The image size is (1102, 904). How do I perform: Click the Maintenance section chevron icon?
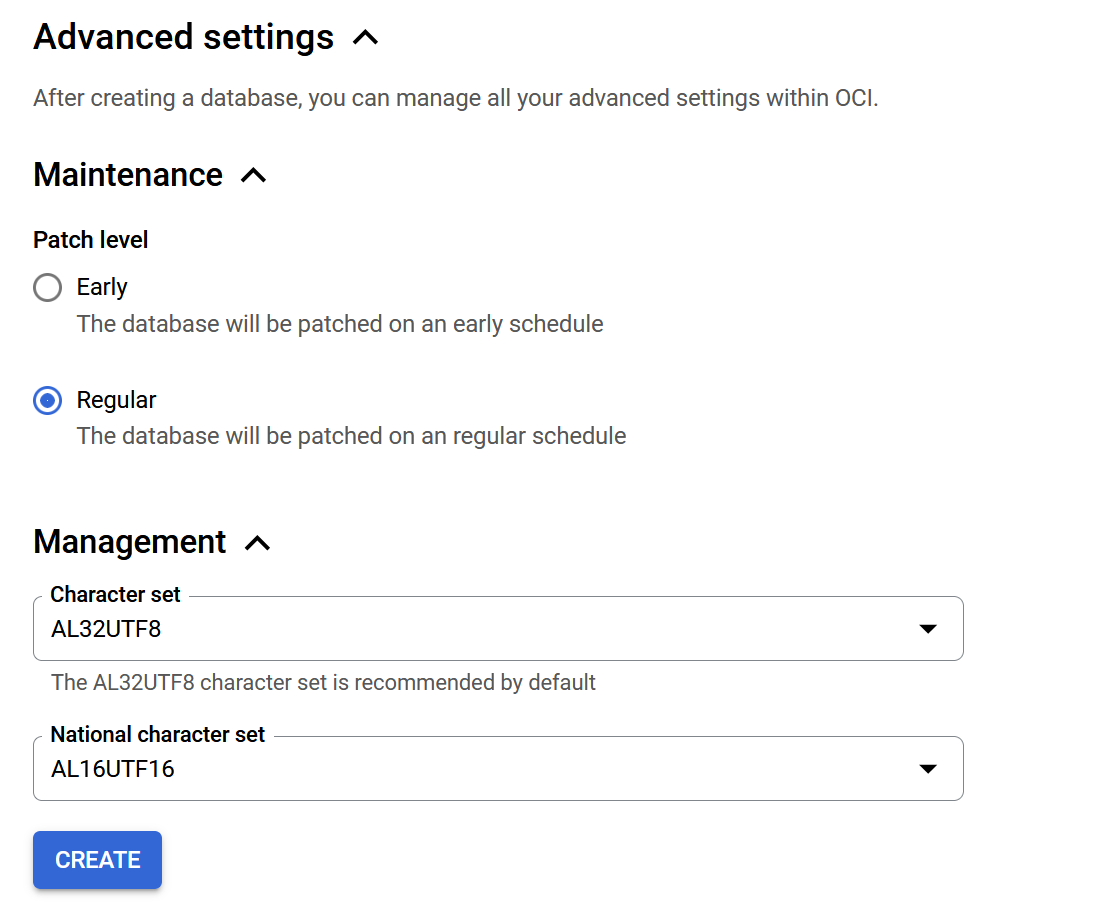[x=254, y=175]
